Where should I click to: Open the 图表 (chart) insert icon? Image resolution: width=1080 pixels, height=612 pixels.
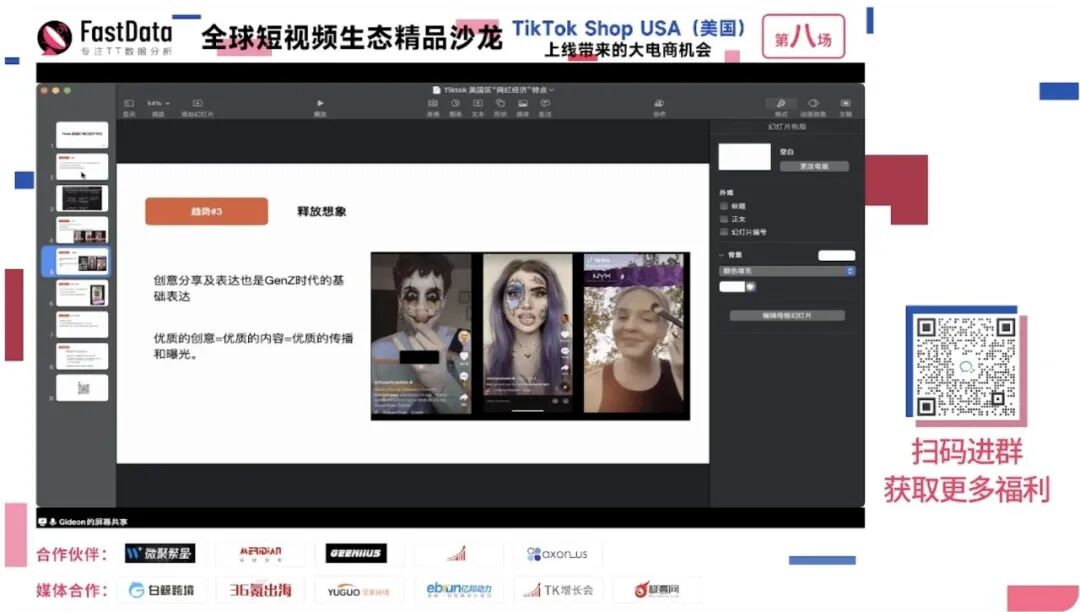[x=455, y=103]
